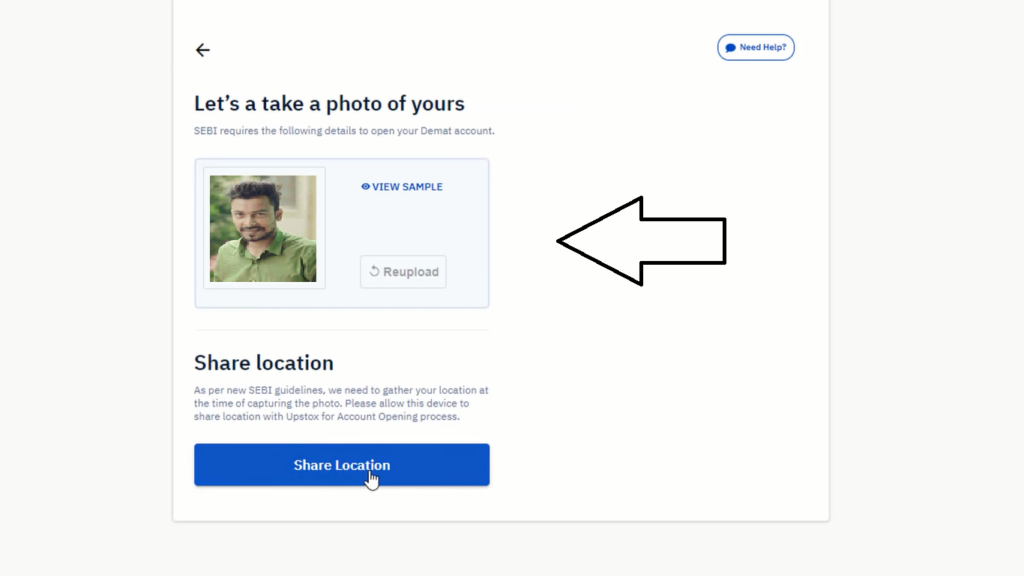Click the circular arrow icon on Reupload
Screen dimensions: 1024x576
pos(374,271)
